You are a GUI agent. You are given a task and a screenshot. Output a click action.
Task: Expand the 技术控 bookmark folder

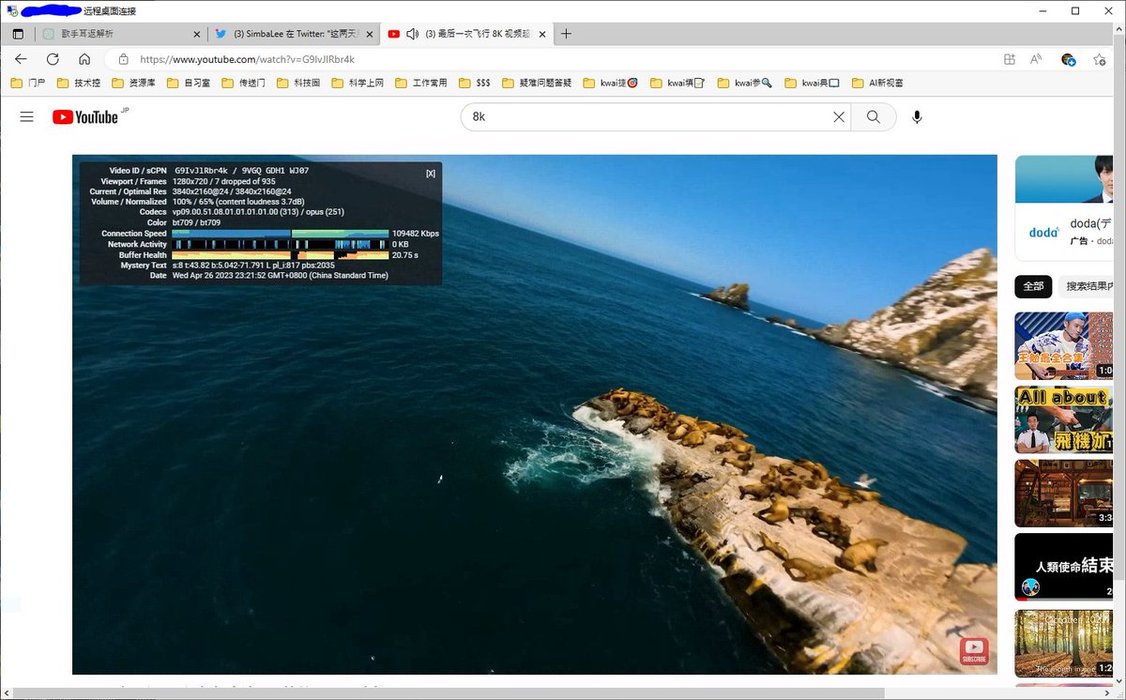[x=79, y=83]
